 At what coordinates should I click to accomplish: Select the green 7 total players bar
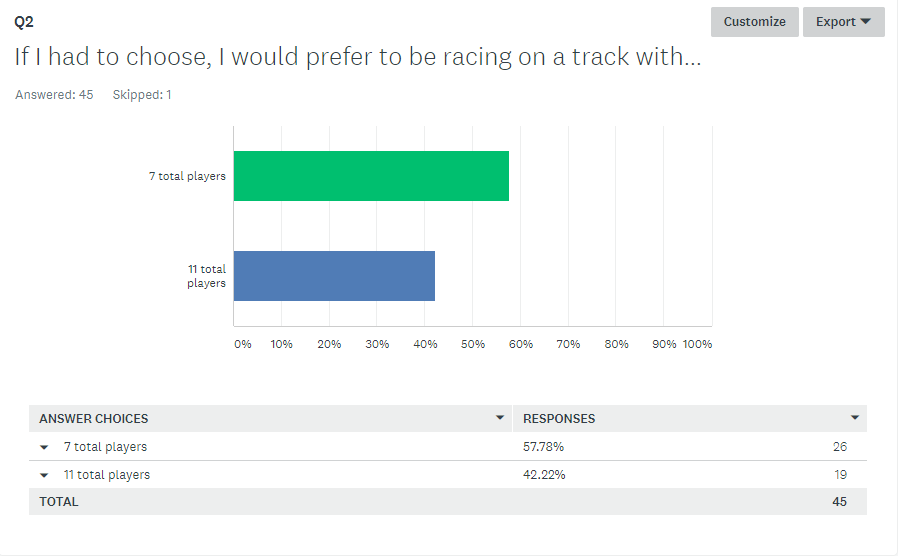point(371,176)
